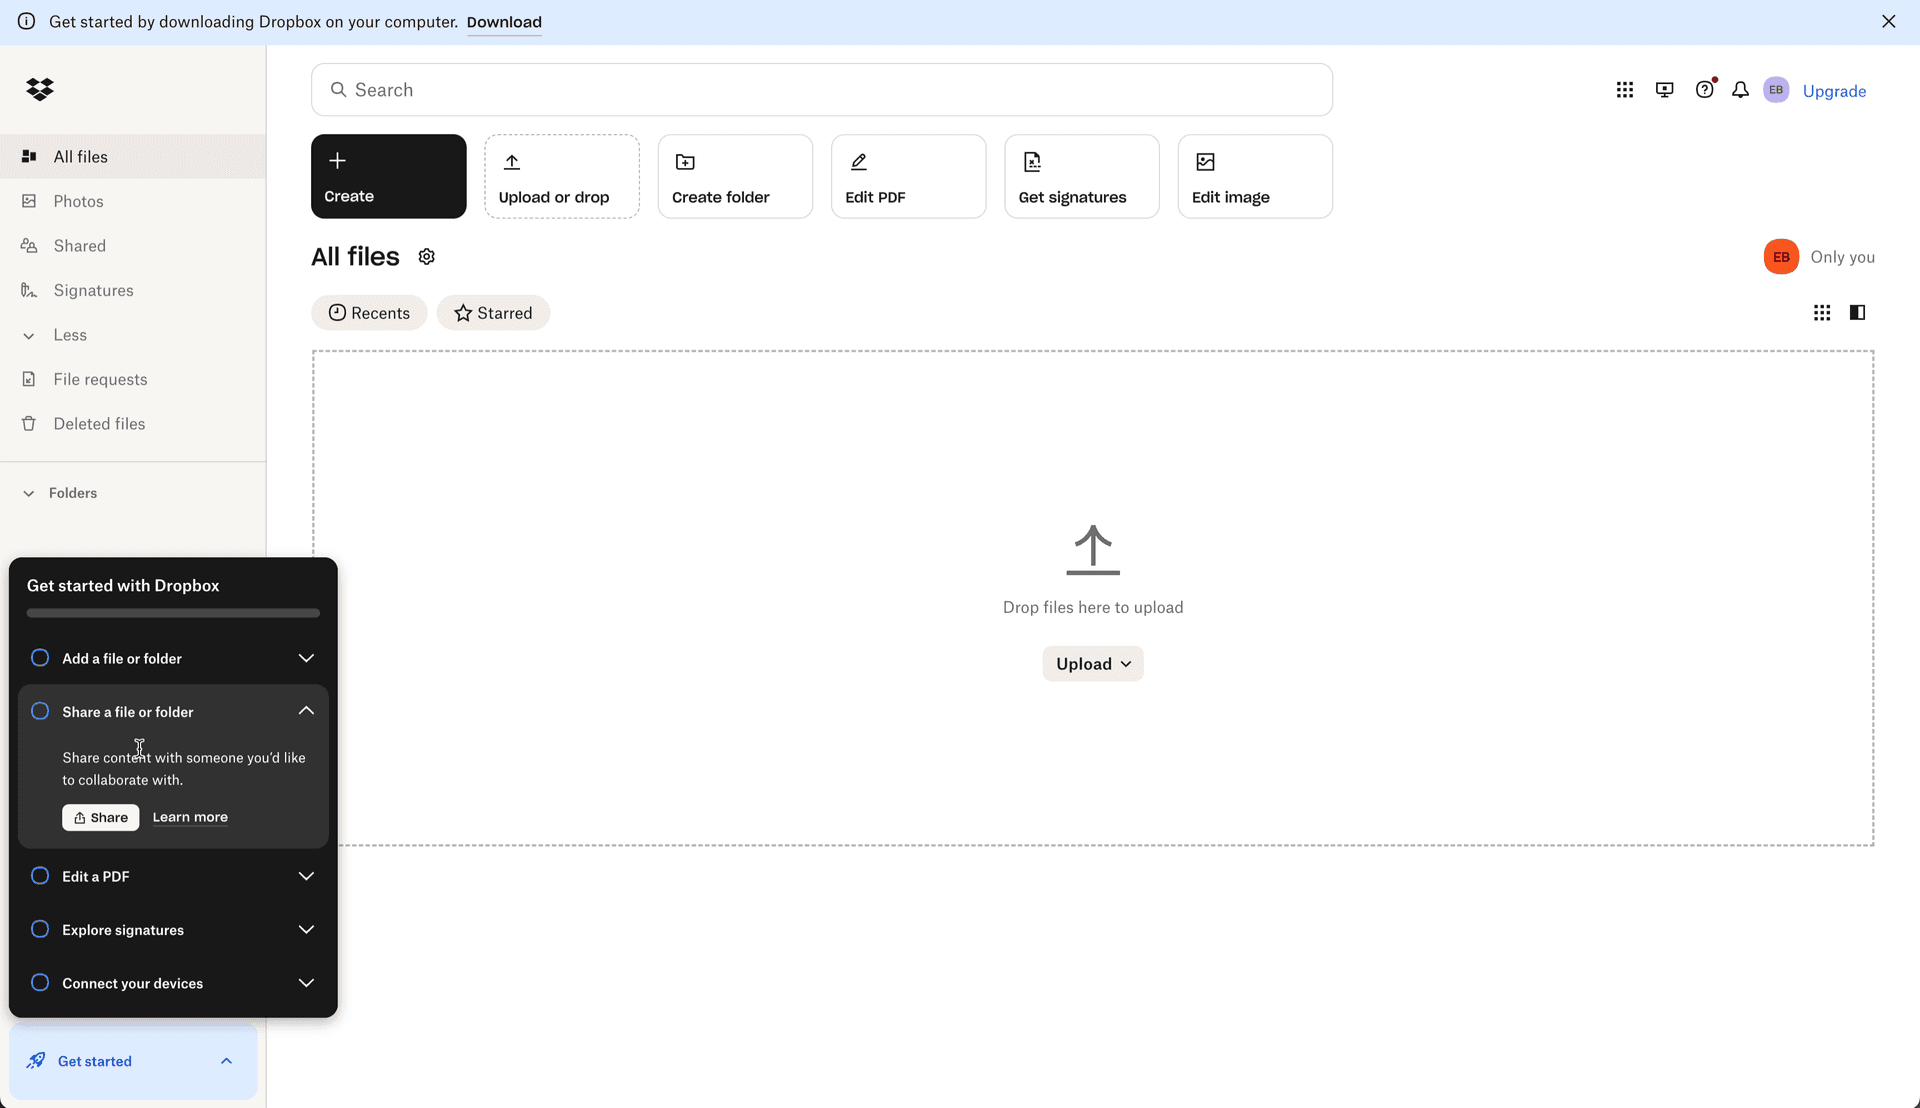Toggle the details side panel icon
The width and height of the screenshot is (1920, 1108).
point(1857,313)
